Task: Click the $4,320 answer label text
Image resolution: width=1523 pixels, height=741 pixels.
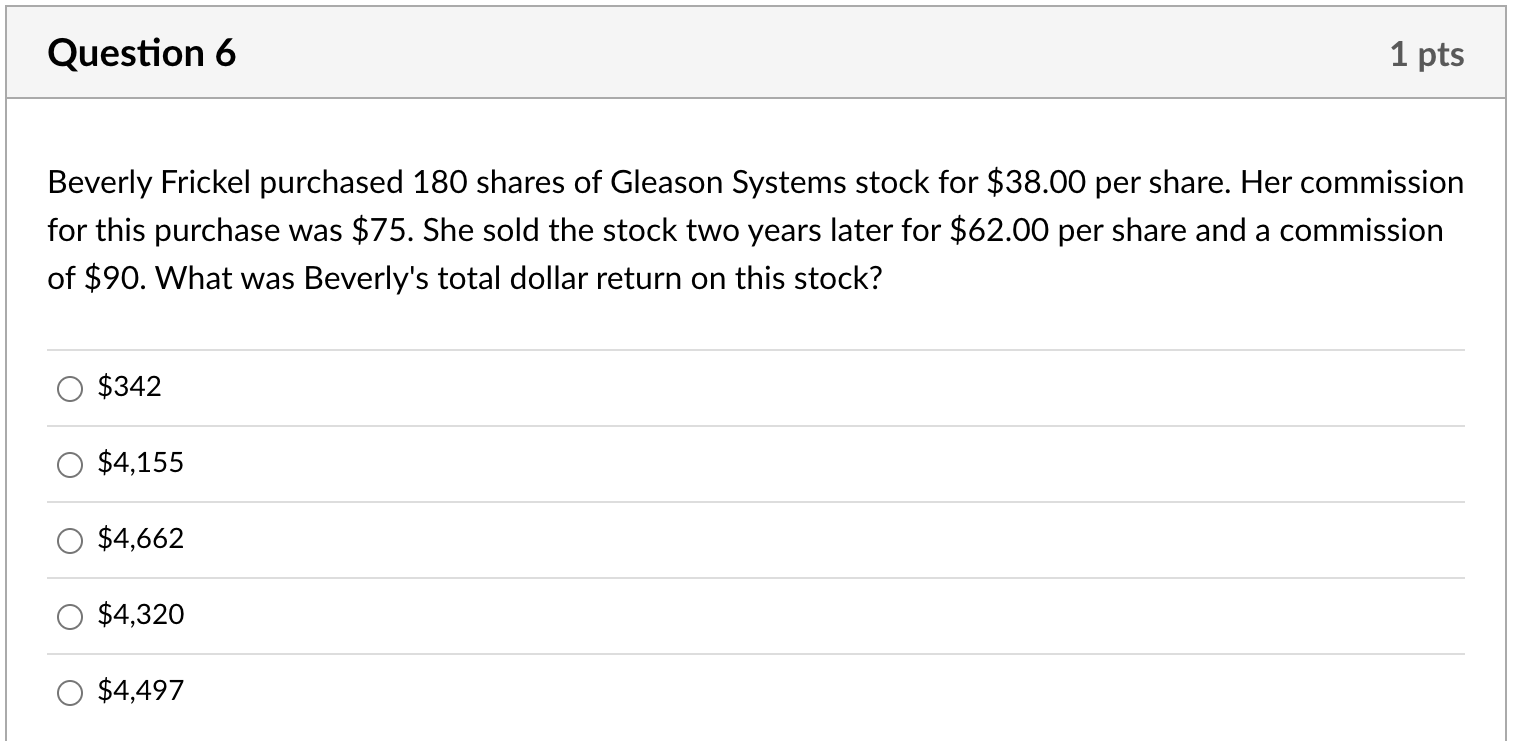Action: pyautogui.click(x=140, y=615)
